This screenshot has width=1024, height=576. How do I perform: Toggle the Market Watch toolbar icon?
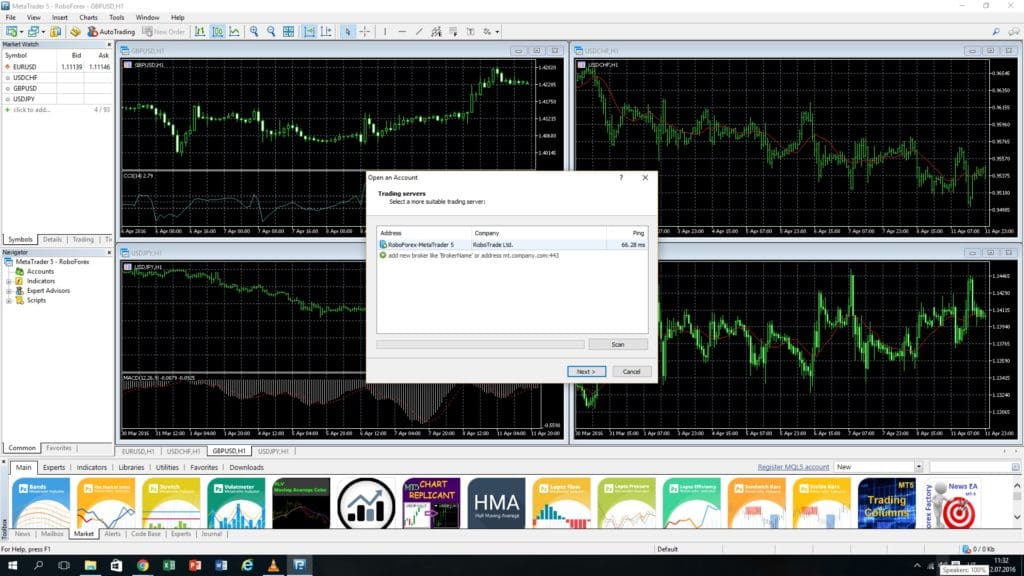click(56, 31)
